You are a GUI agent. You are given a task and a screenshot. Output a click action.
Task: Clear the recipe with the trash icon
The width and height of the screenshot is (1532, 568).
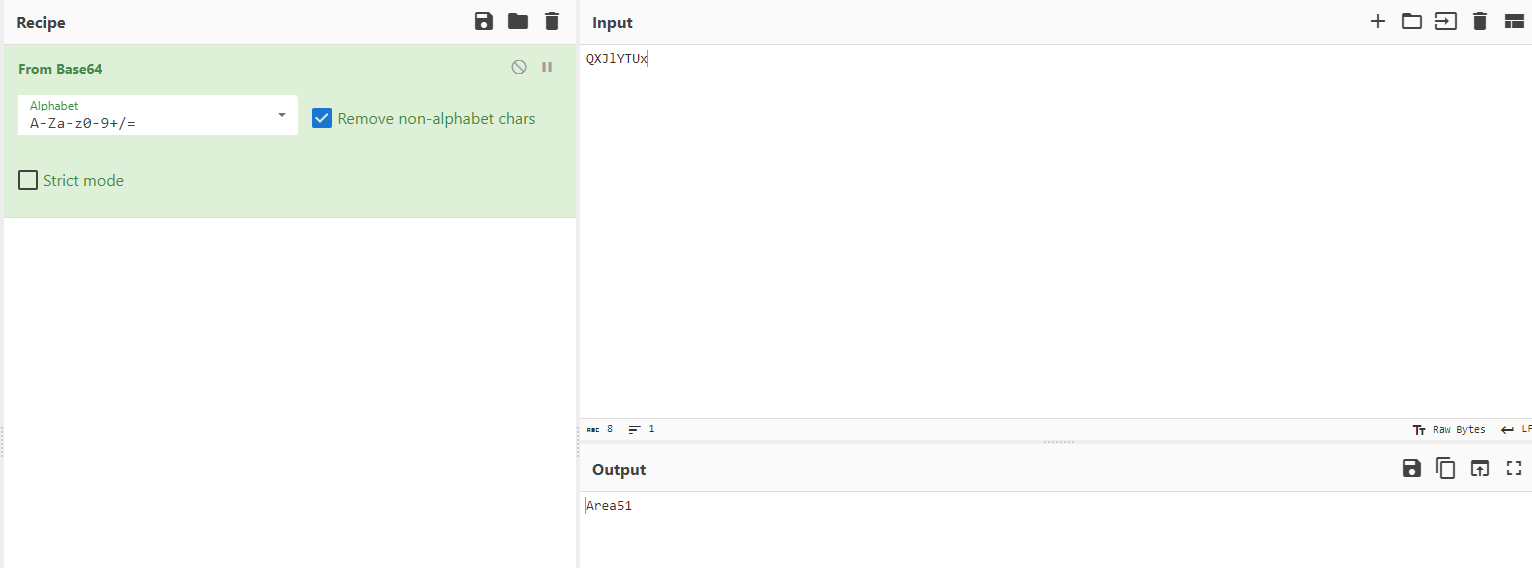(x=552, y=22)
